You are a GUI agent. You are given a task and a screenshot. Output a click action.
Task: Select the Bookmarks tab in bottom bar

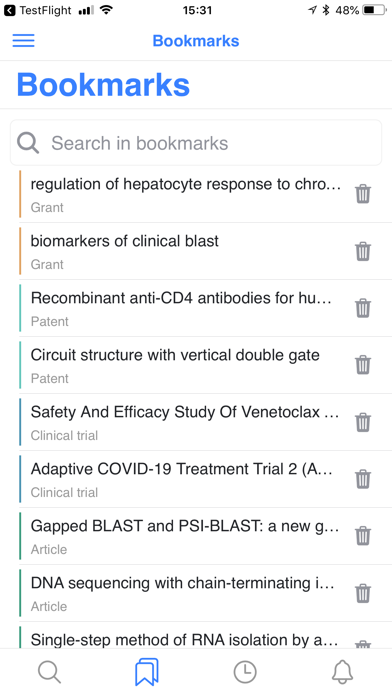pyautogui.click(x=147, y=672)
